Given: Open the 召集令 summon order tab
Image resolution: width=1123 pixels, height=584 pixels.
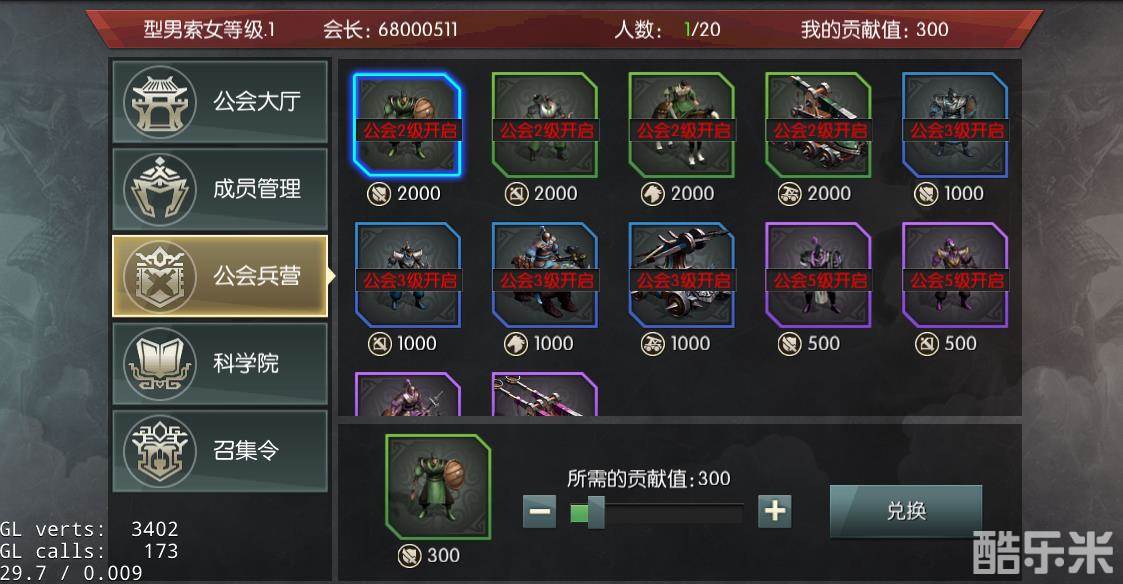Looking at the screenshot, I should tap(220, 451).
